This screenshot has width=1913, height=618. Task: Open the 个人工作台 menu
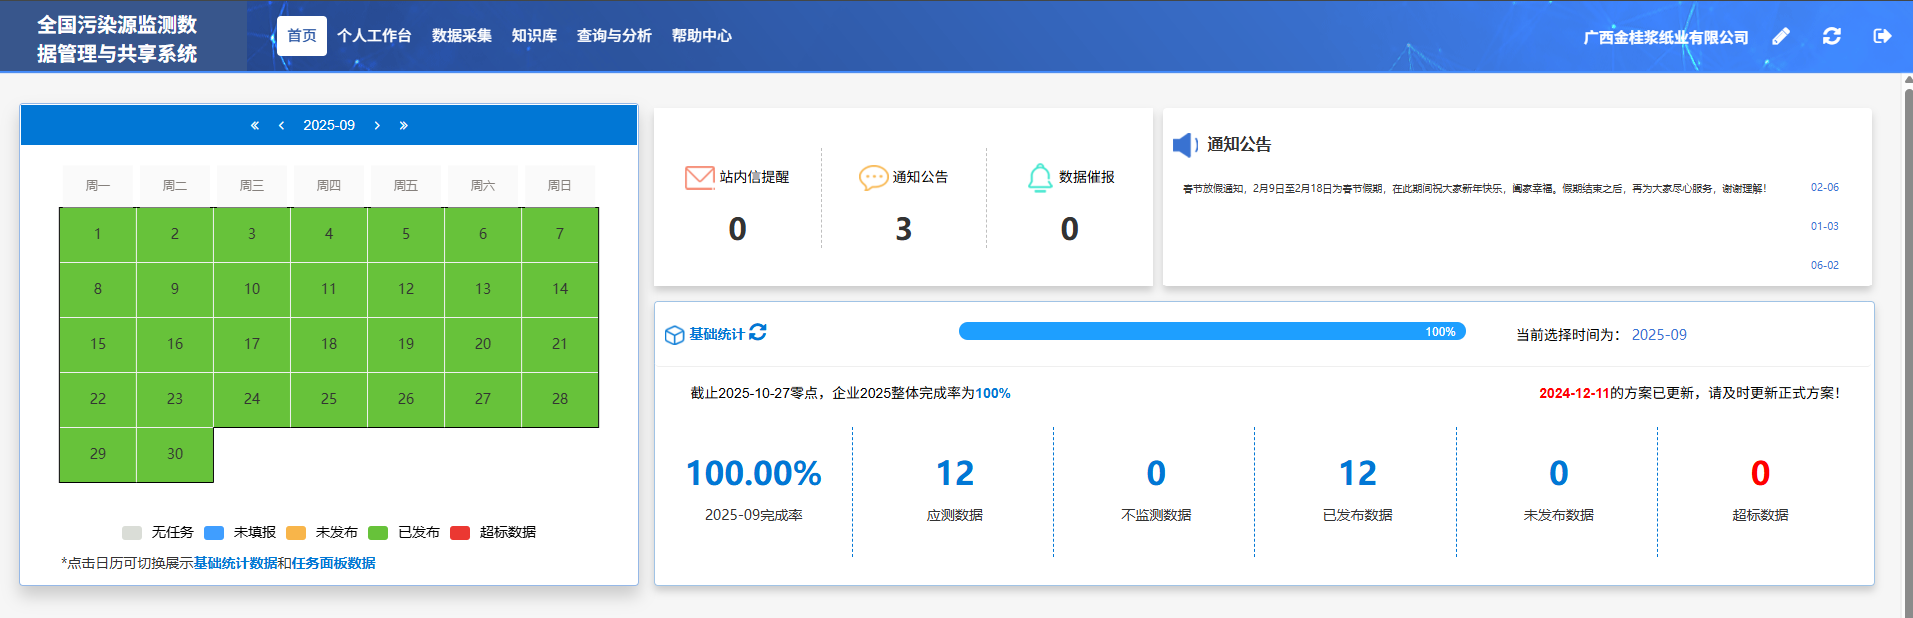(x=374, y=36)
